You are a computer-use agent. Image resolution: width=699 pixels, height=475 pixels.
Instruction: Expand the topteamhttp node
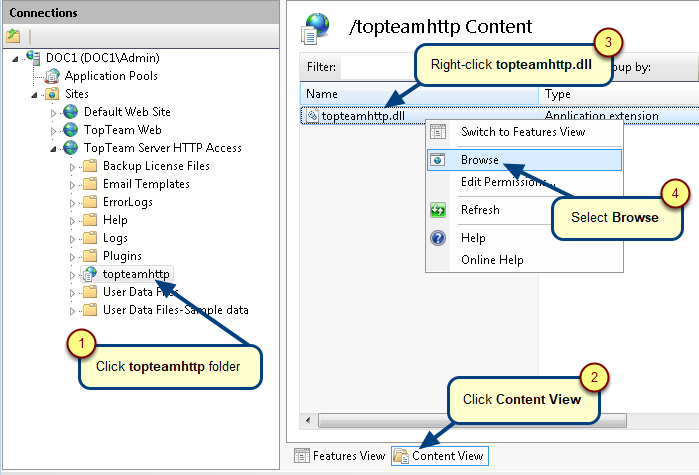point(72,275)
